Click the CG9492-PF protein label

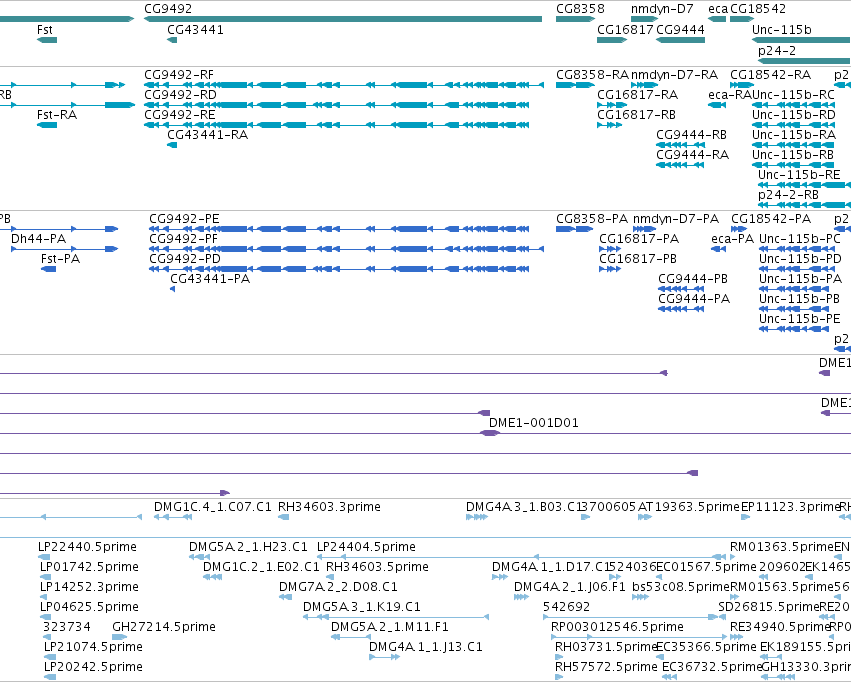pos(183,239)
